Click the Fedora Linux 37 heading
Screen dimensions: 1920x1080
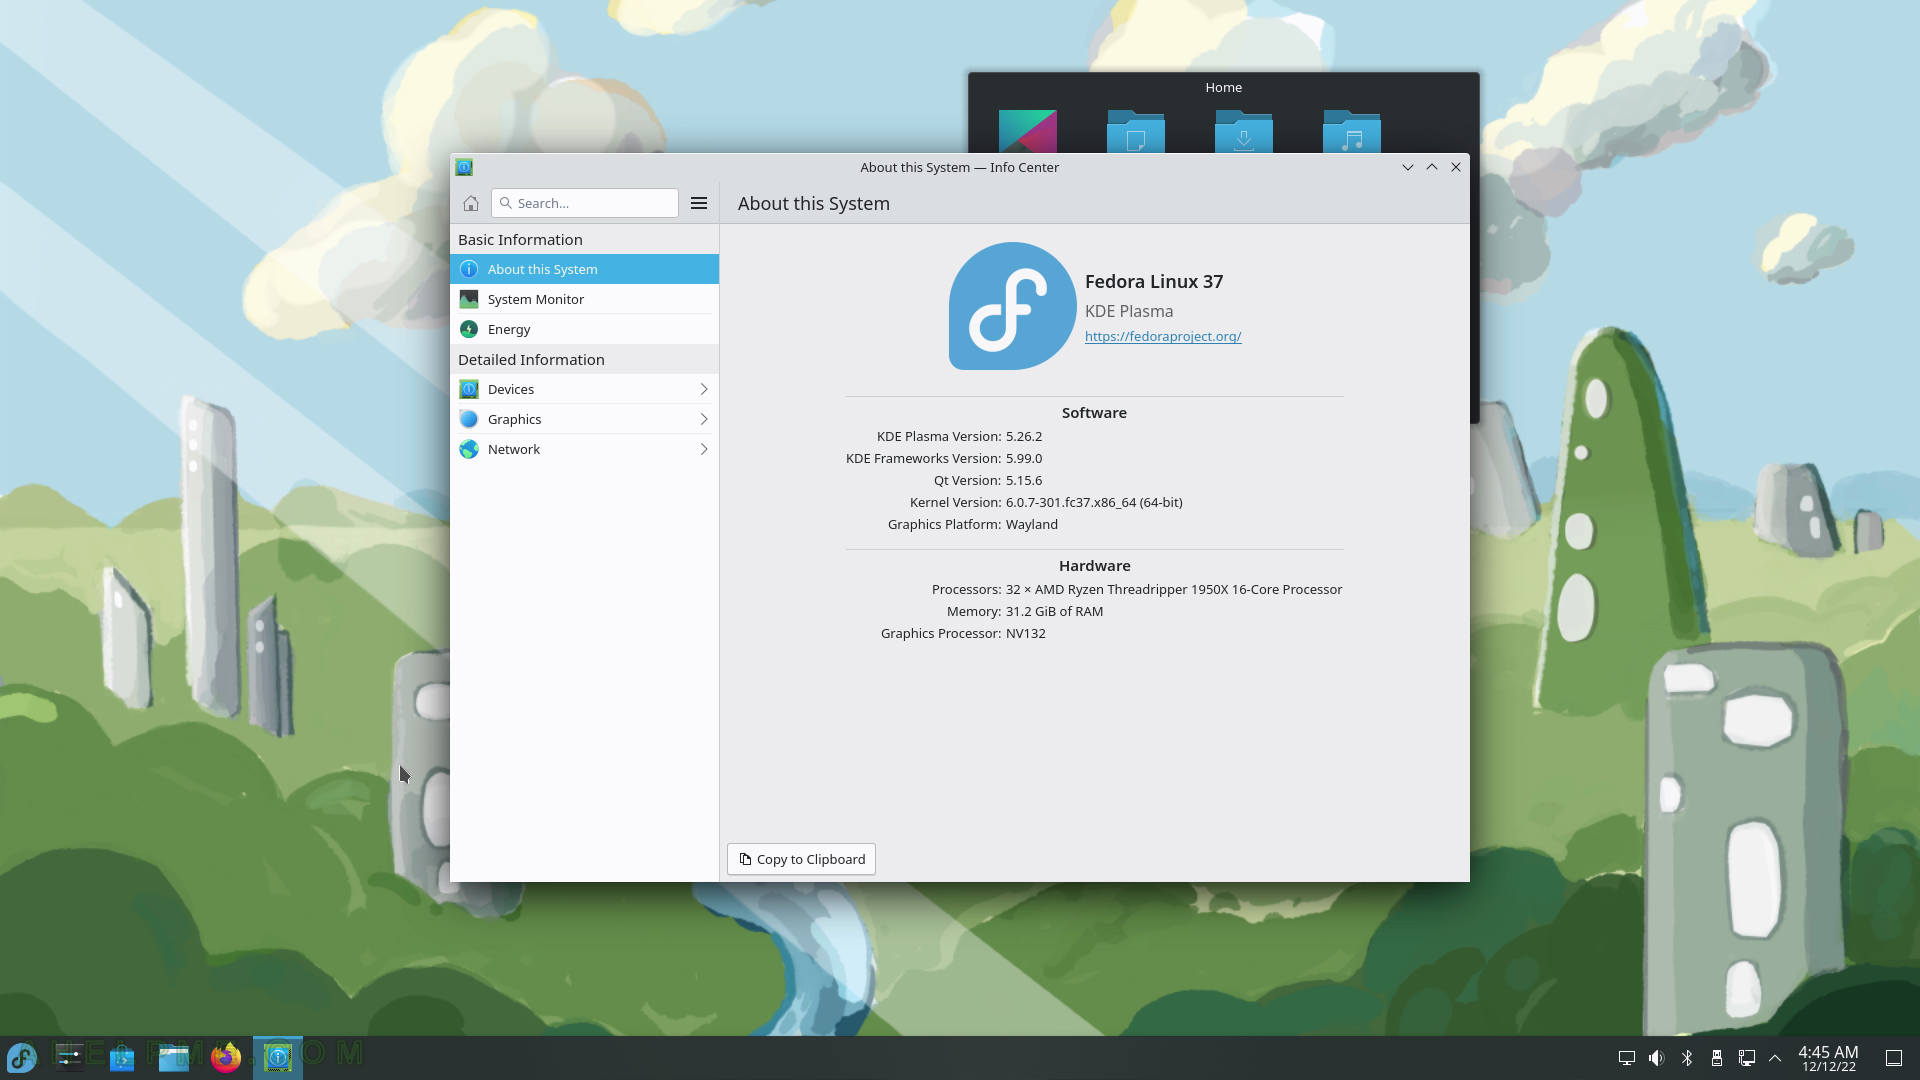(x=1154, y=282)
